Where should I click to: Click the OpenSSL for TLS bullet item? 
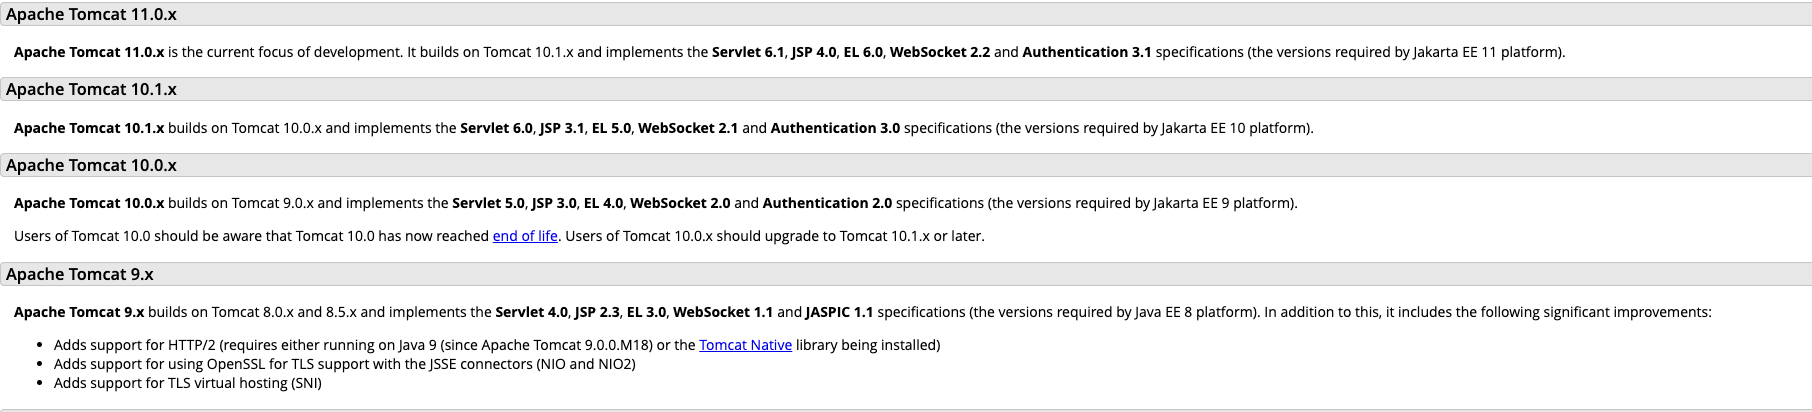coord(345,364)
